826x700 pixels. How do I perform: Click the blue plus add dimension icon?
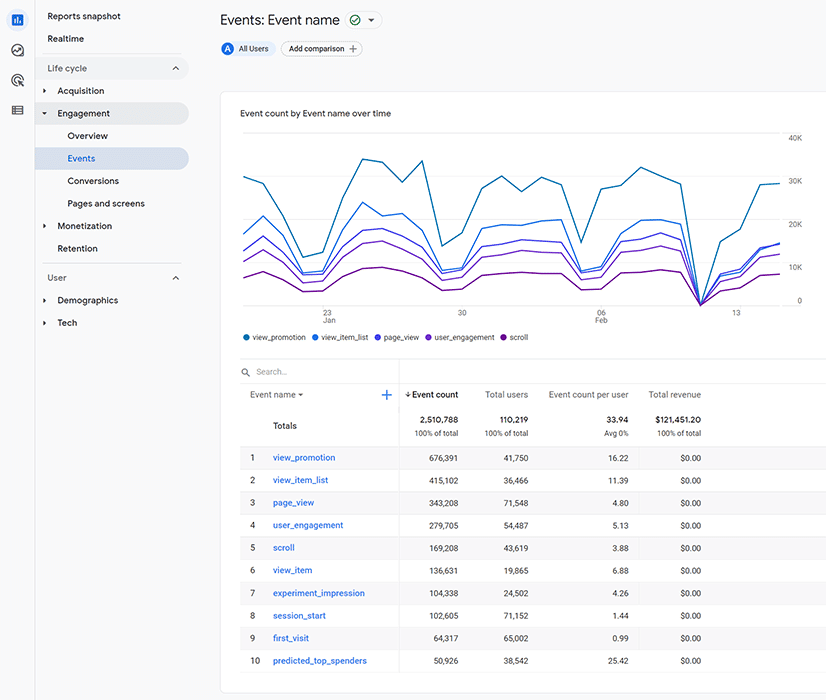(387, 395)
